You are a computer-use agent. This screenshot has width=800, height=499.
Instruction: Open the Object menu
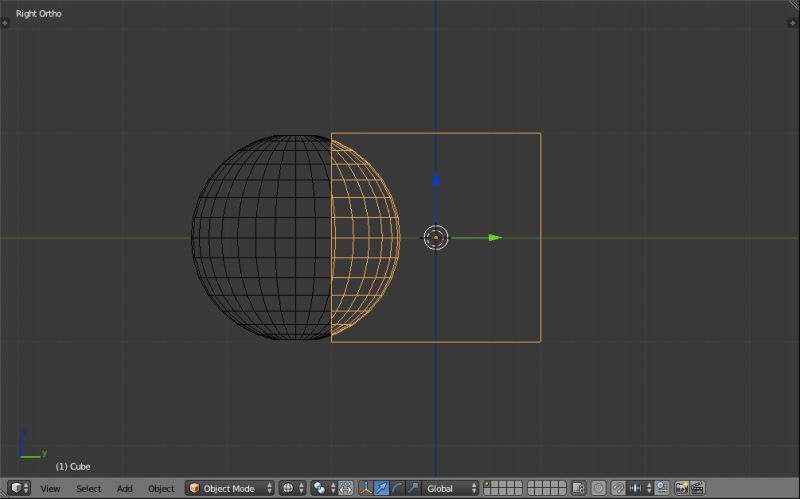click(161, 488)
